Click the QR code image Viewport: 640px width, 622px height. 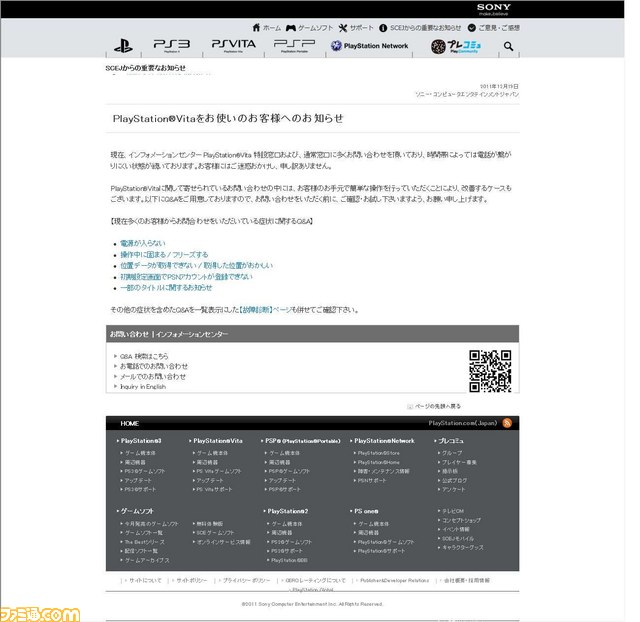(490, 371)
